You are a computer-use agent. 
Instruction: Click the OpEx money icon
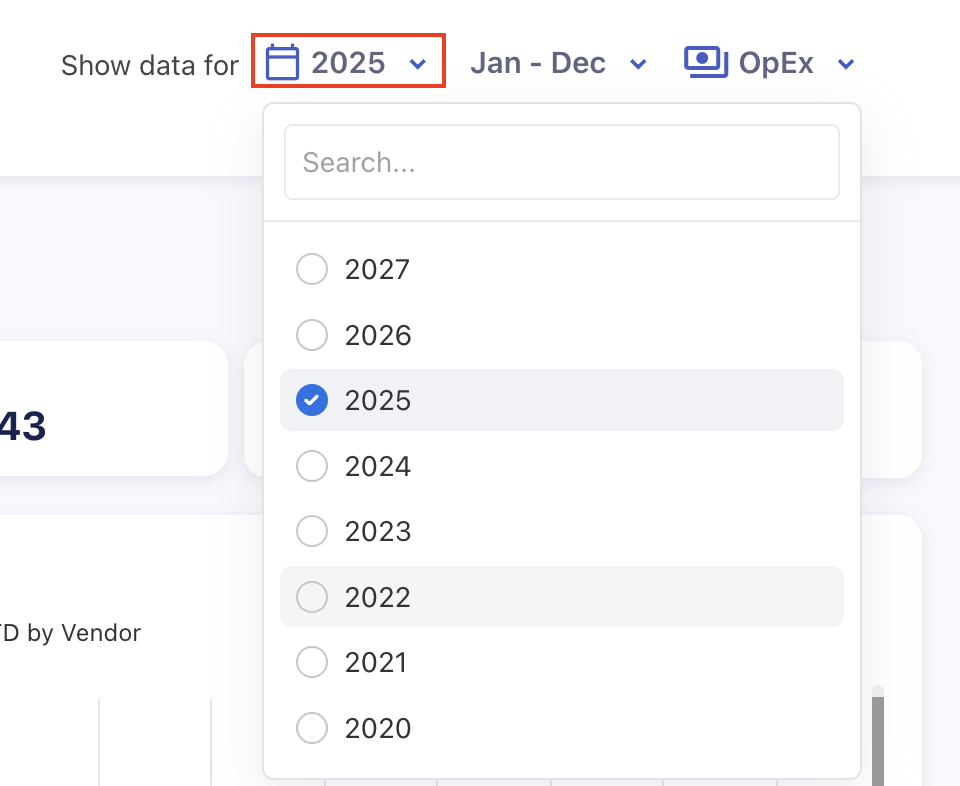coord(706,61)
